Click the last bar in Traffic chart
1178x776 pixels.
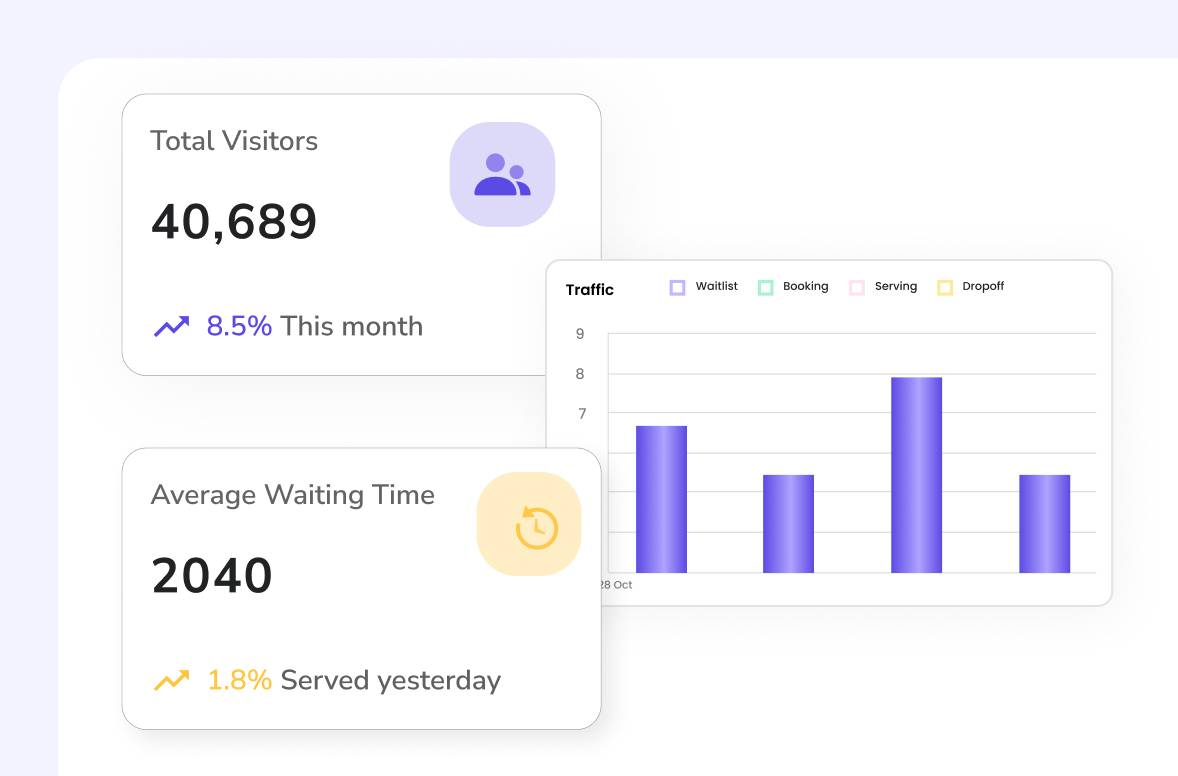(x=1044, y=523)
